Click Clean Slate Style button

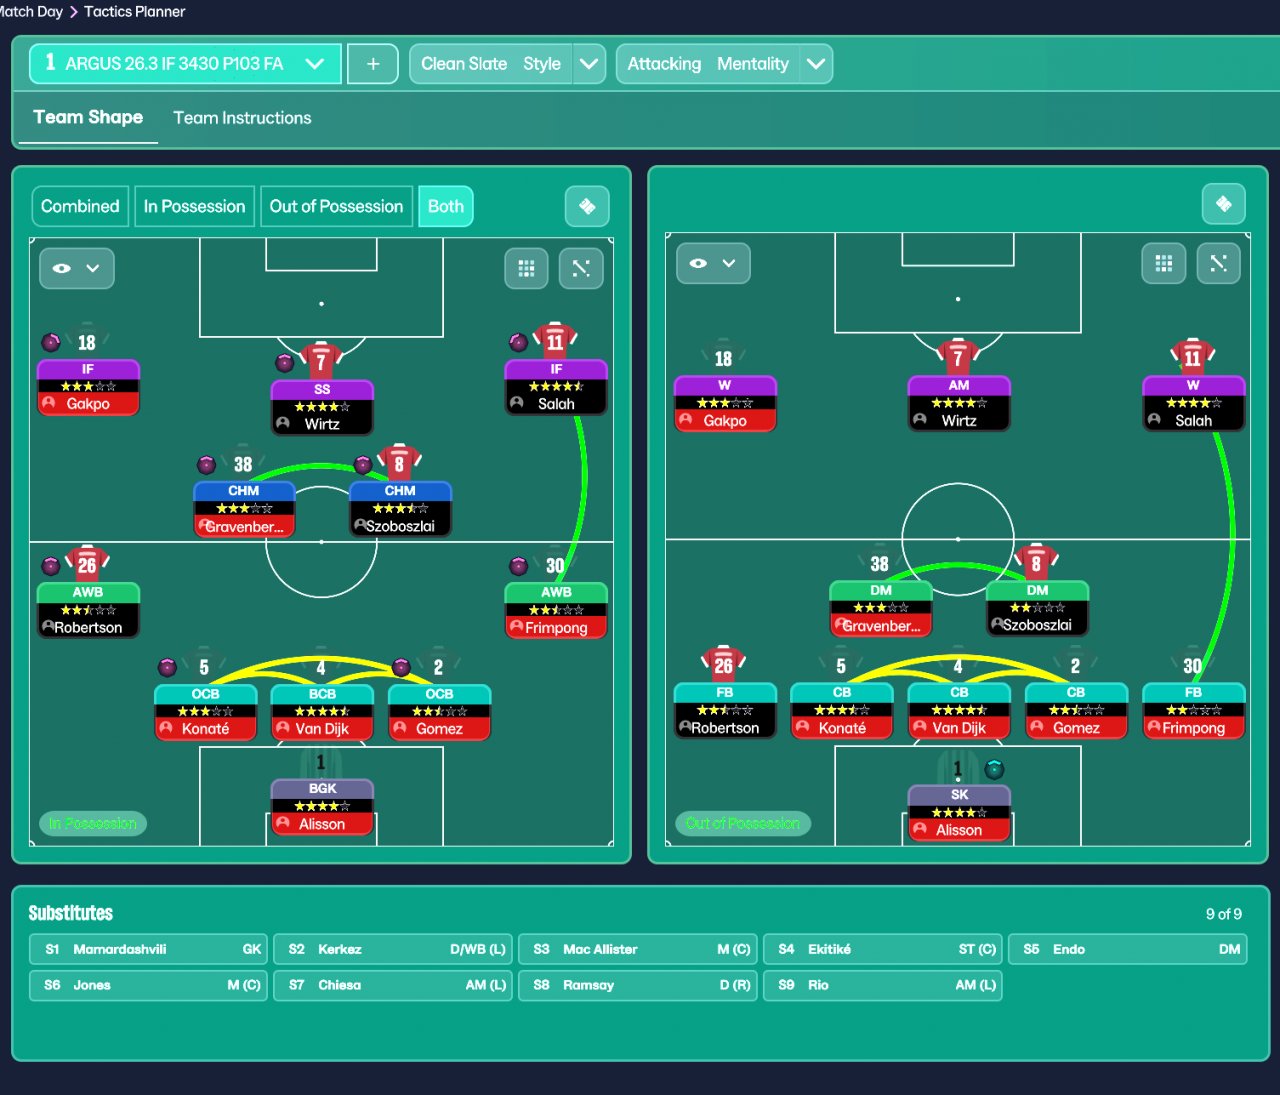491,64
